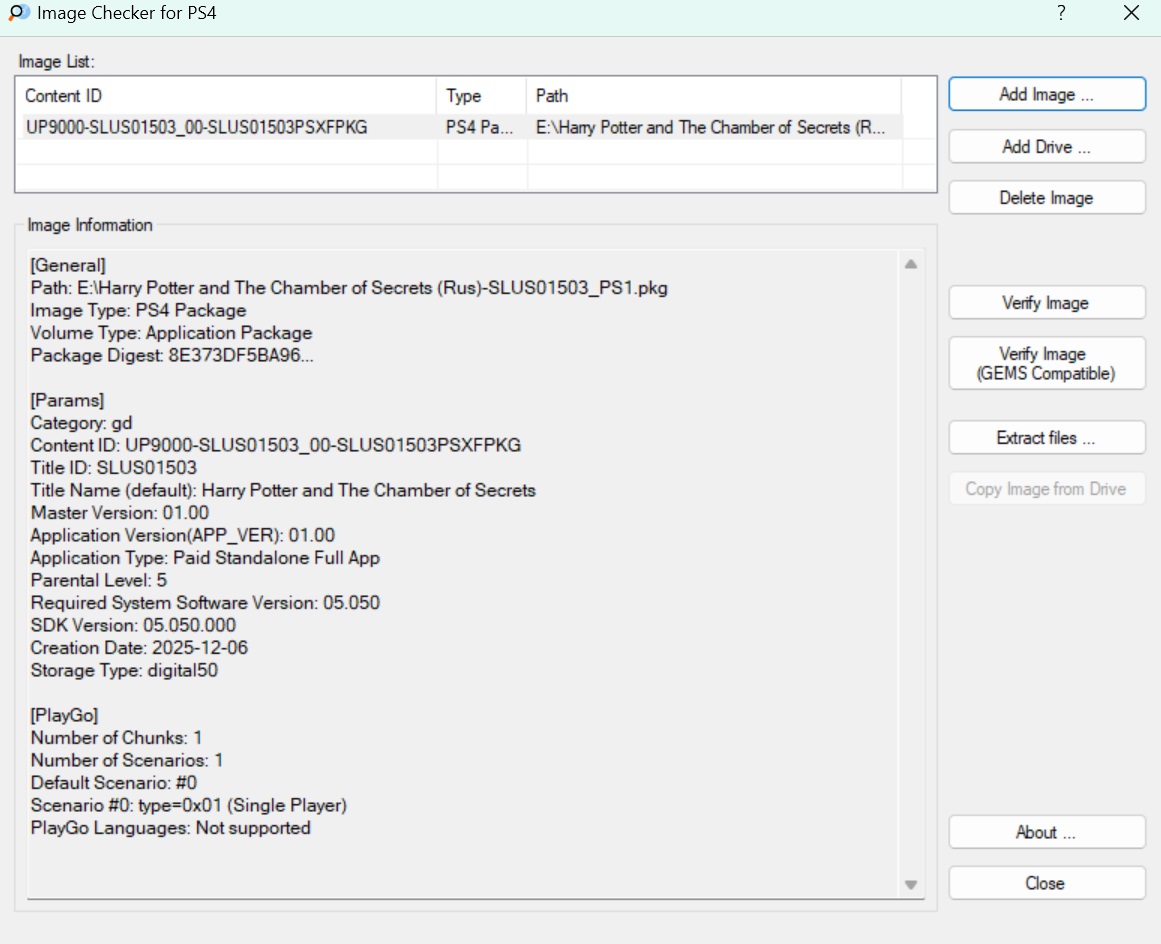Open the Extract files dialog
This screenshot has width=1161, height=944.
[x=1046, y=438]
